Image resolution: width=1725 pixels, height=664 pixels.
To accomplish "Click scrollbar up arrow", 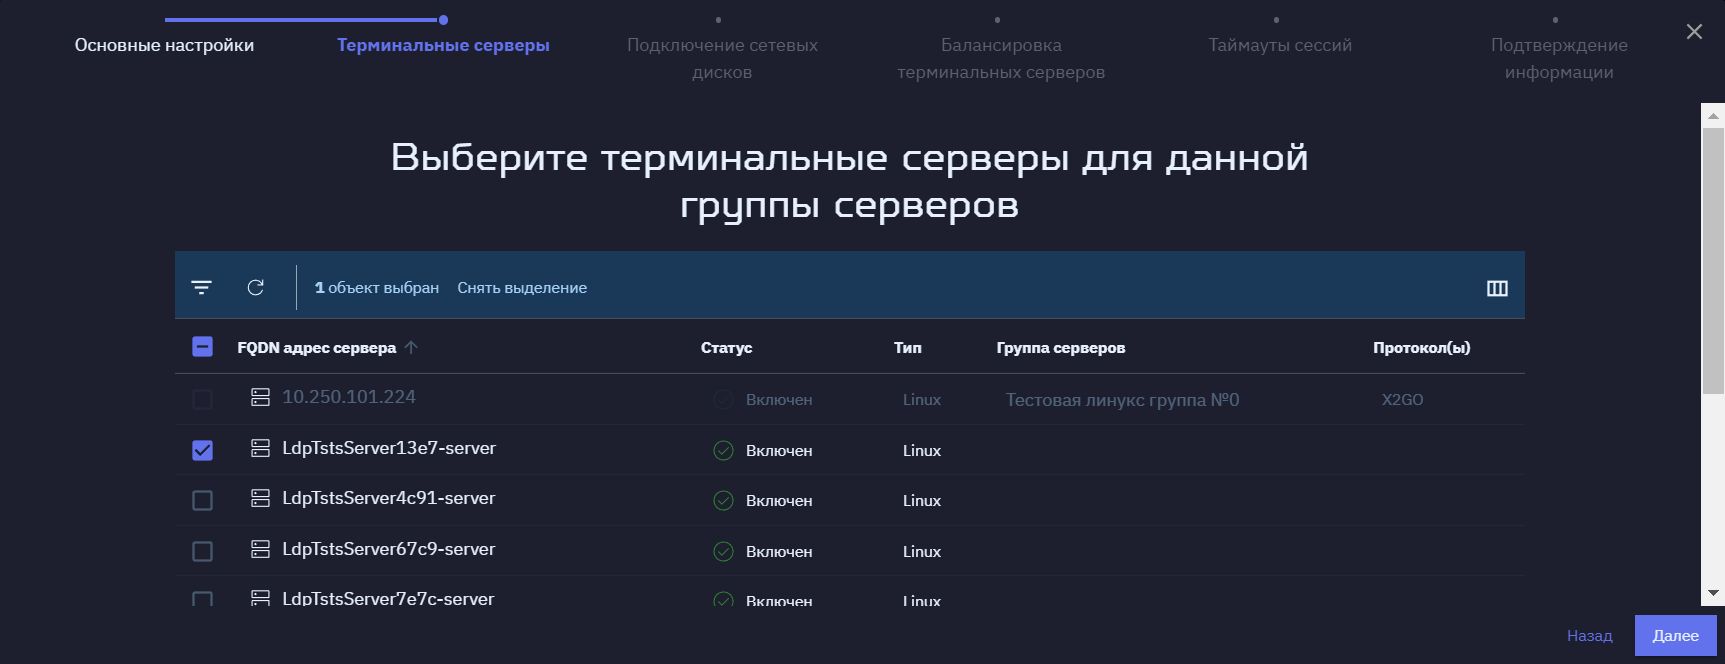I will click(x=1713, y=115).
